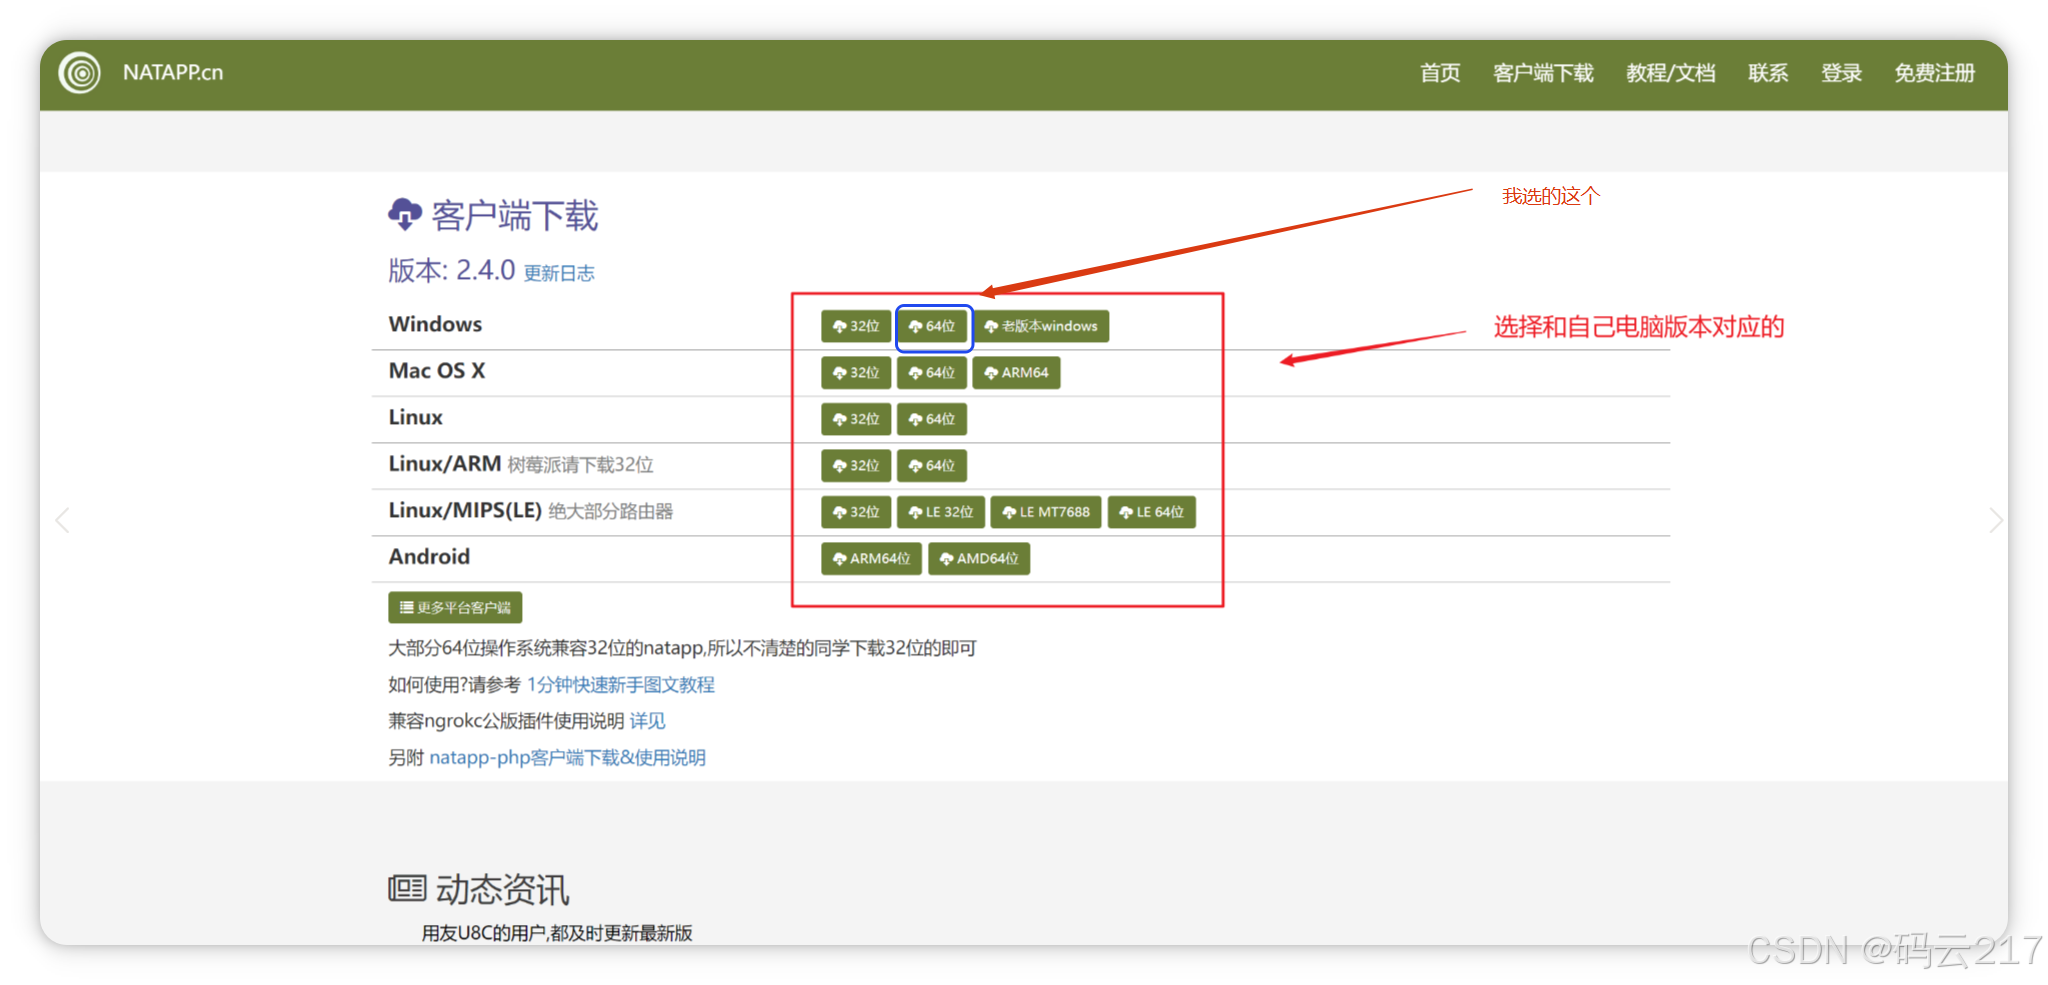Open 1分钟快速新手图文教程 link
Image resolution: width=2048 pixels, height=985 pixels.
tap(621, 685)
